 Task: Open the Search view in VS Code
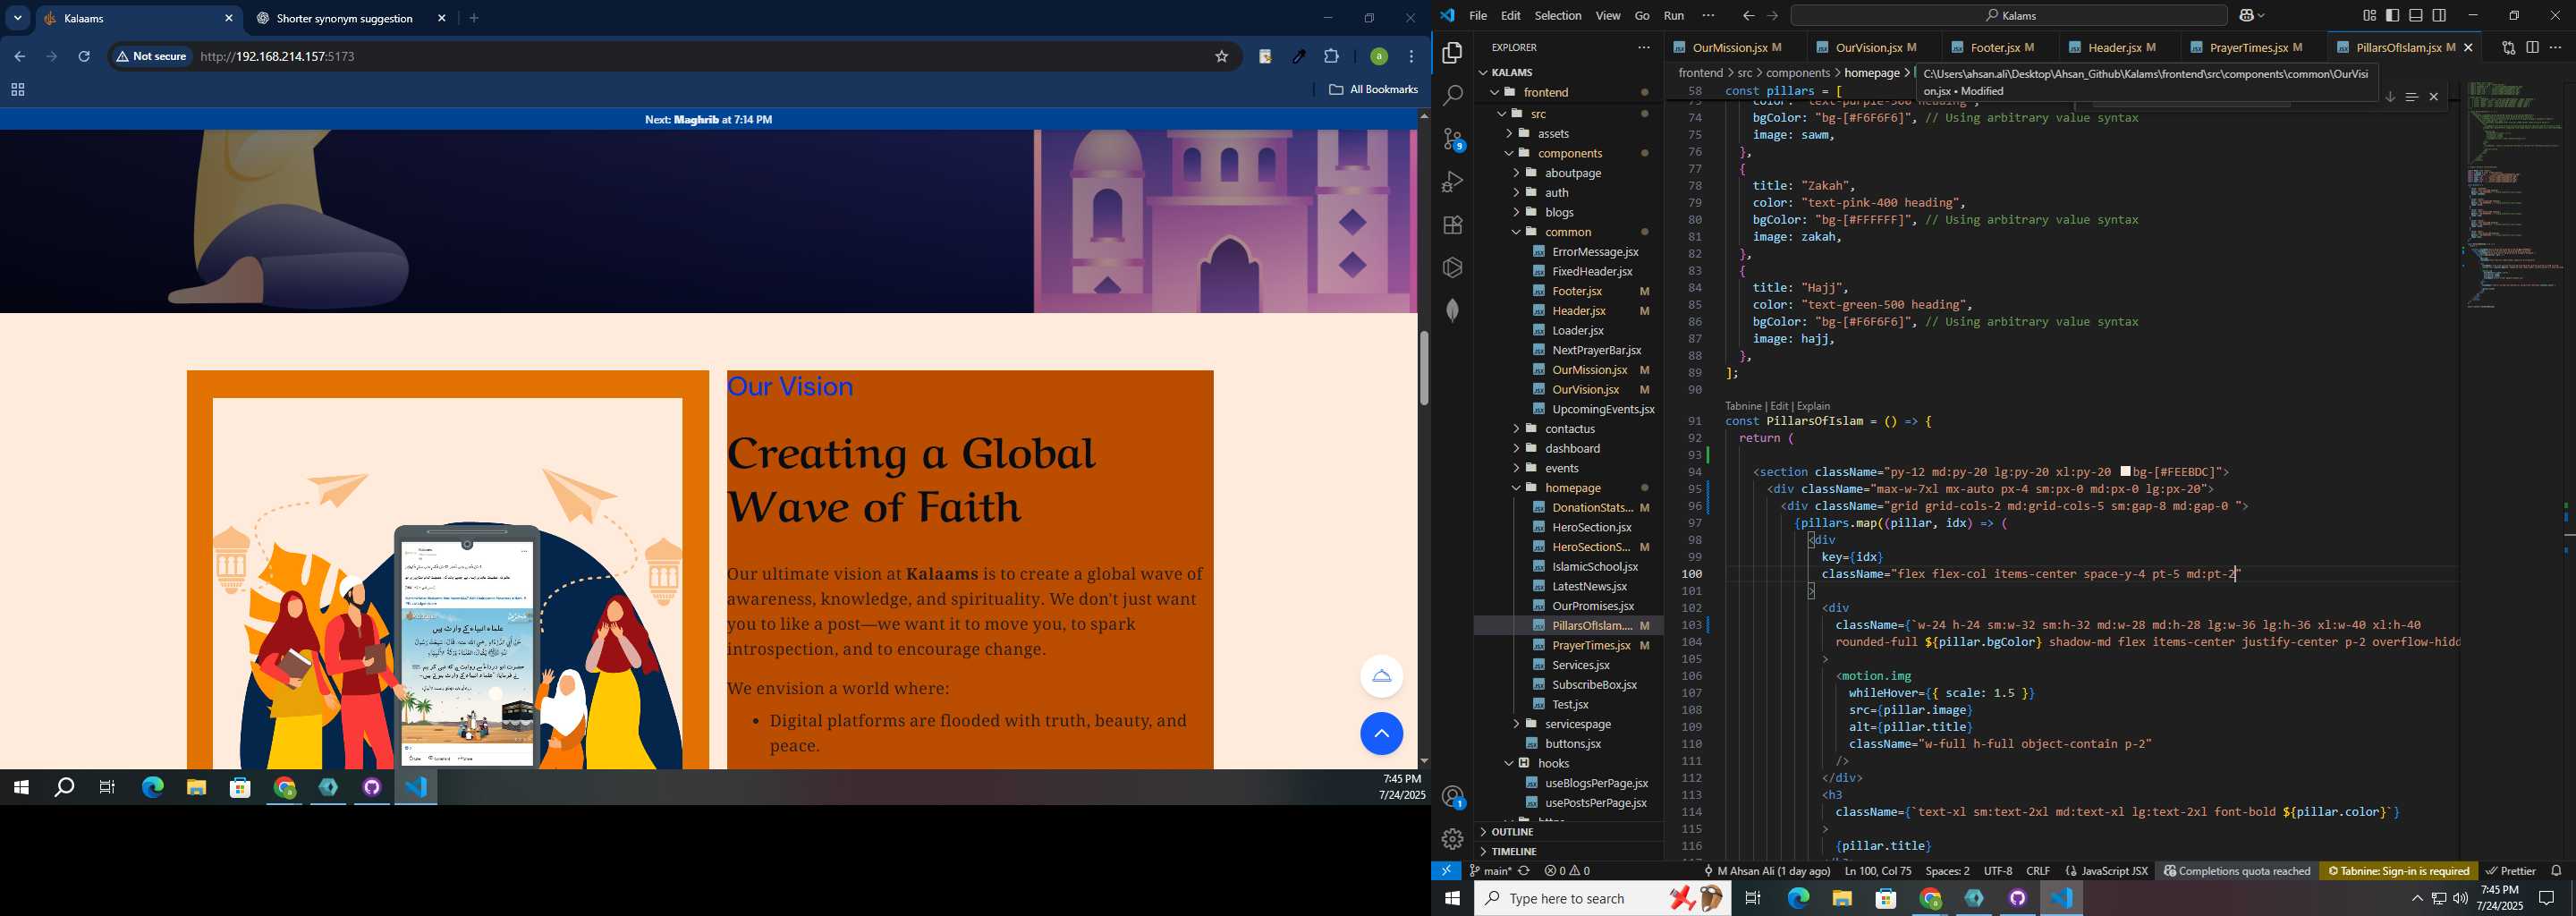point(1452,95)
